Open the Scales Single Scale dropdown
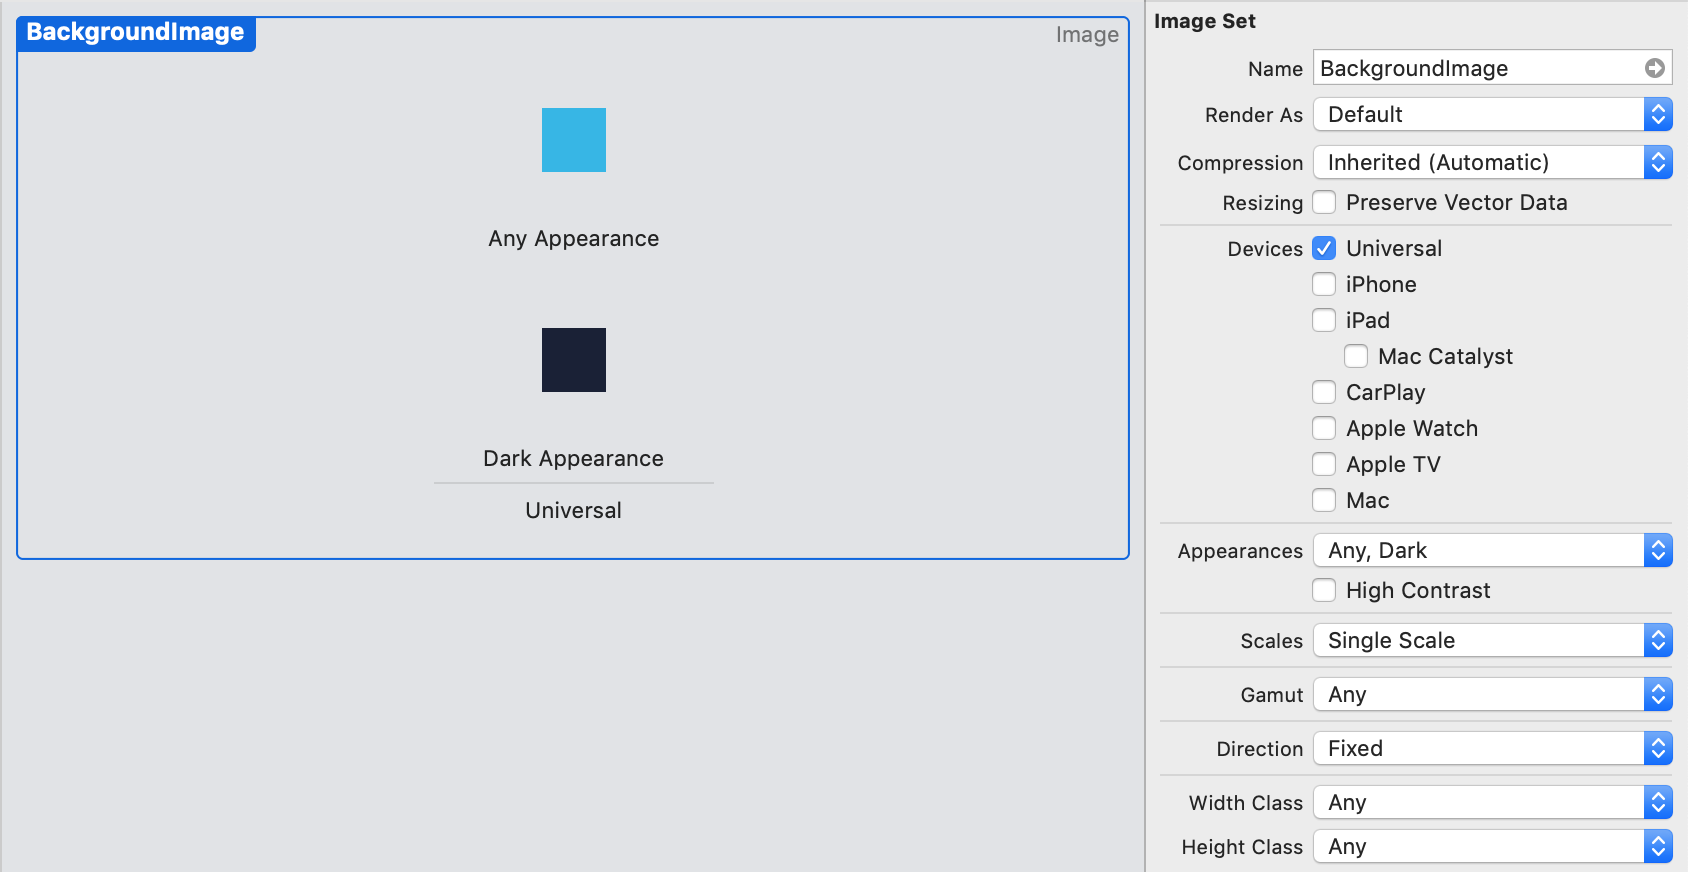This screenshot has width=1688, height=872. [x=1493, y=640]
